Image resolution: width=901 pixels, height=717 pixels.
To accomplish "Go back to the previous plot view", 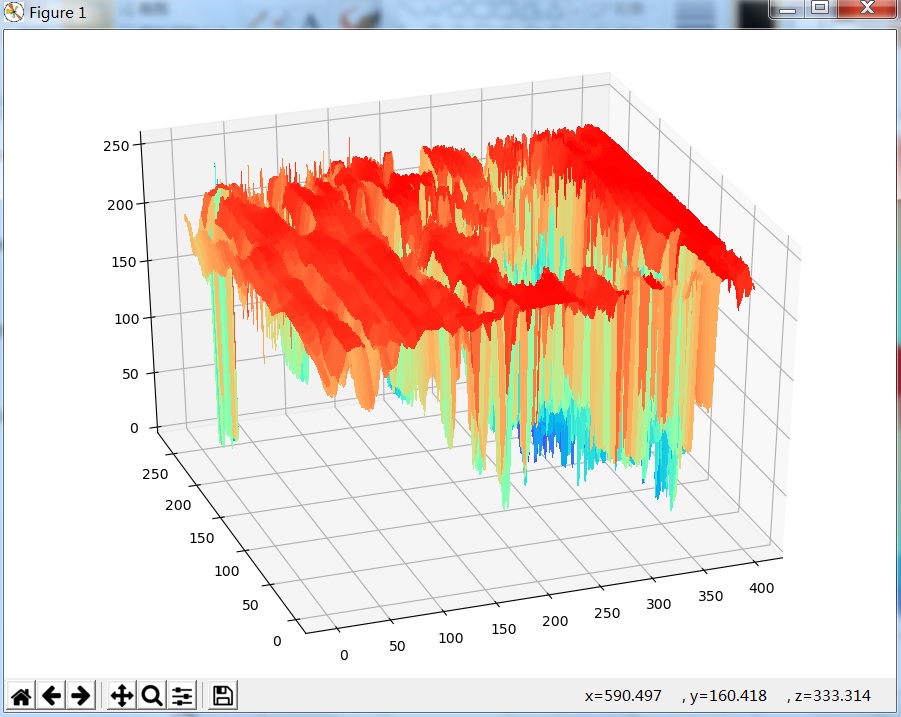I will 51,694.
